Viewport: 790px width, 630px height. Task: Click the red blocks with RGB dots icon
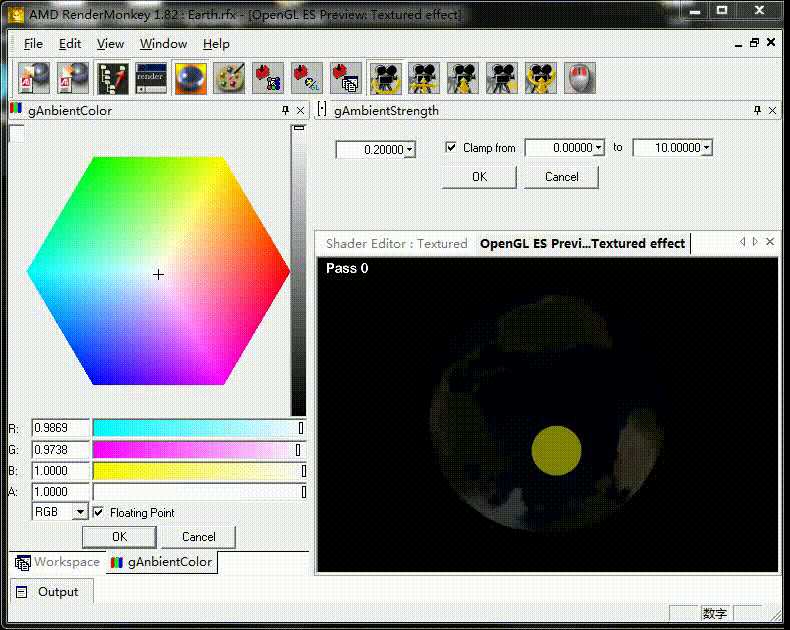[268, 78]
